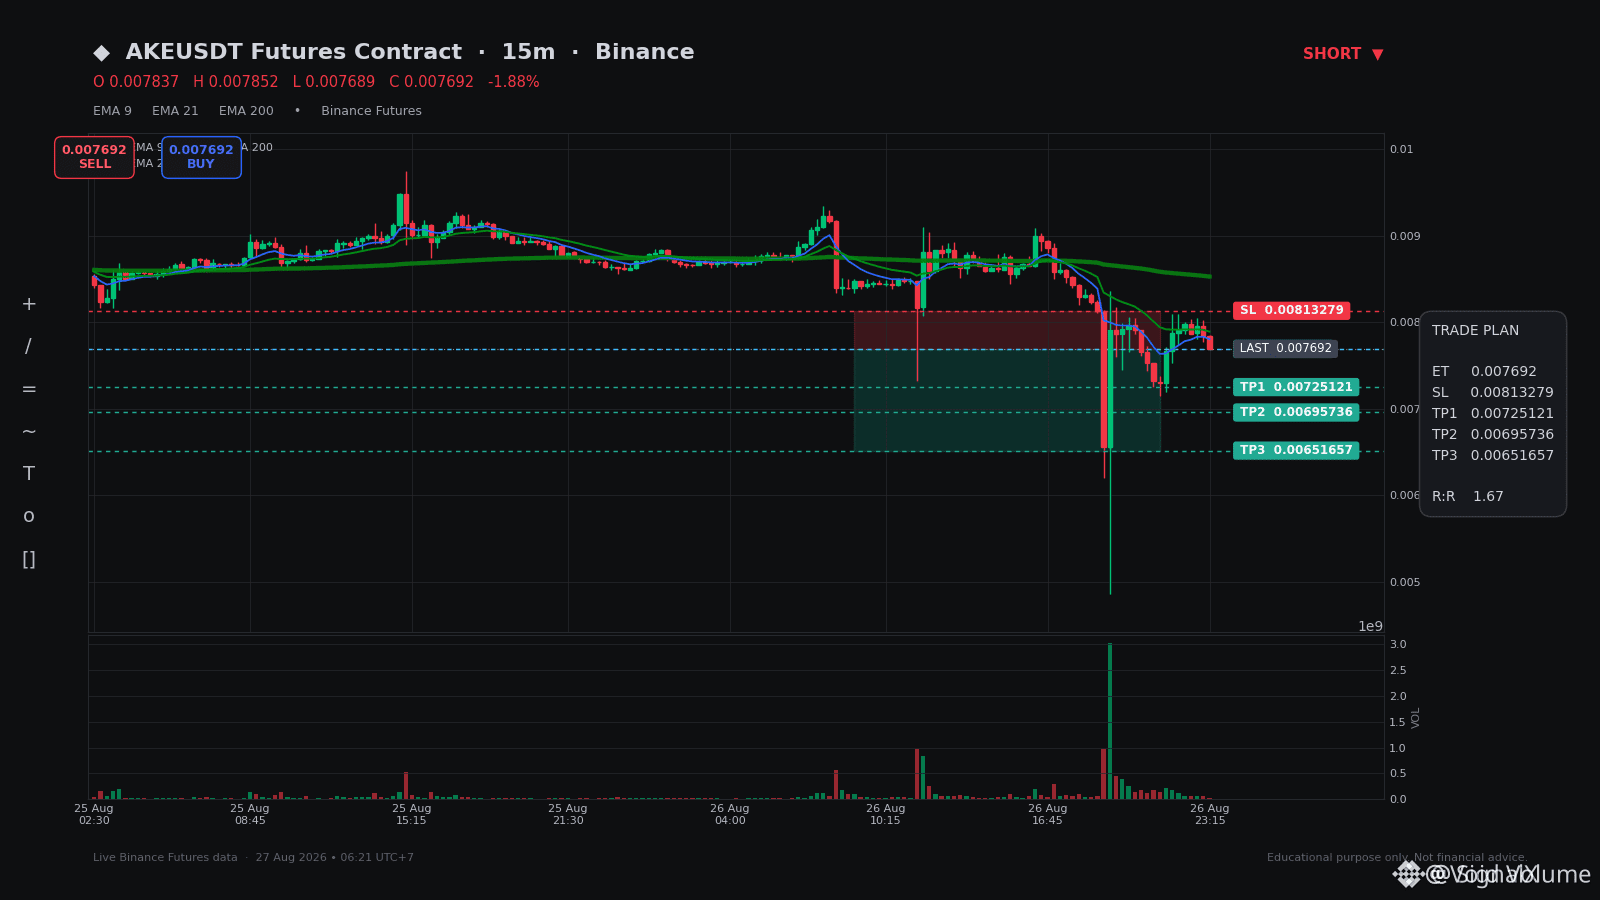1600x900 pixels.
Task: Toggle the EMA 21 indicator label
Action: [x=175, y=111]
